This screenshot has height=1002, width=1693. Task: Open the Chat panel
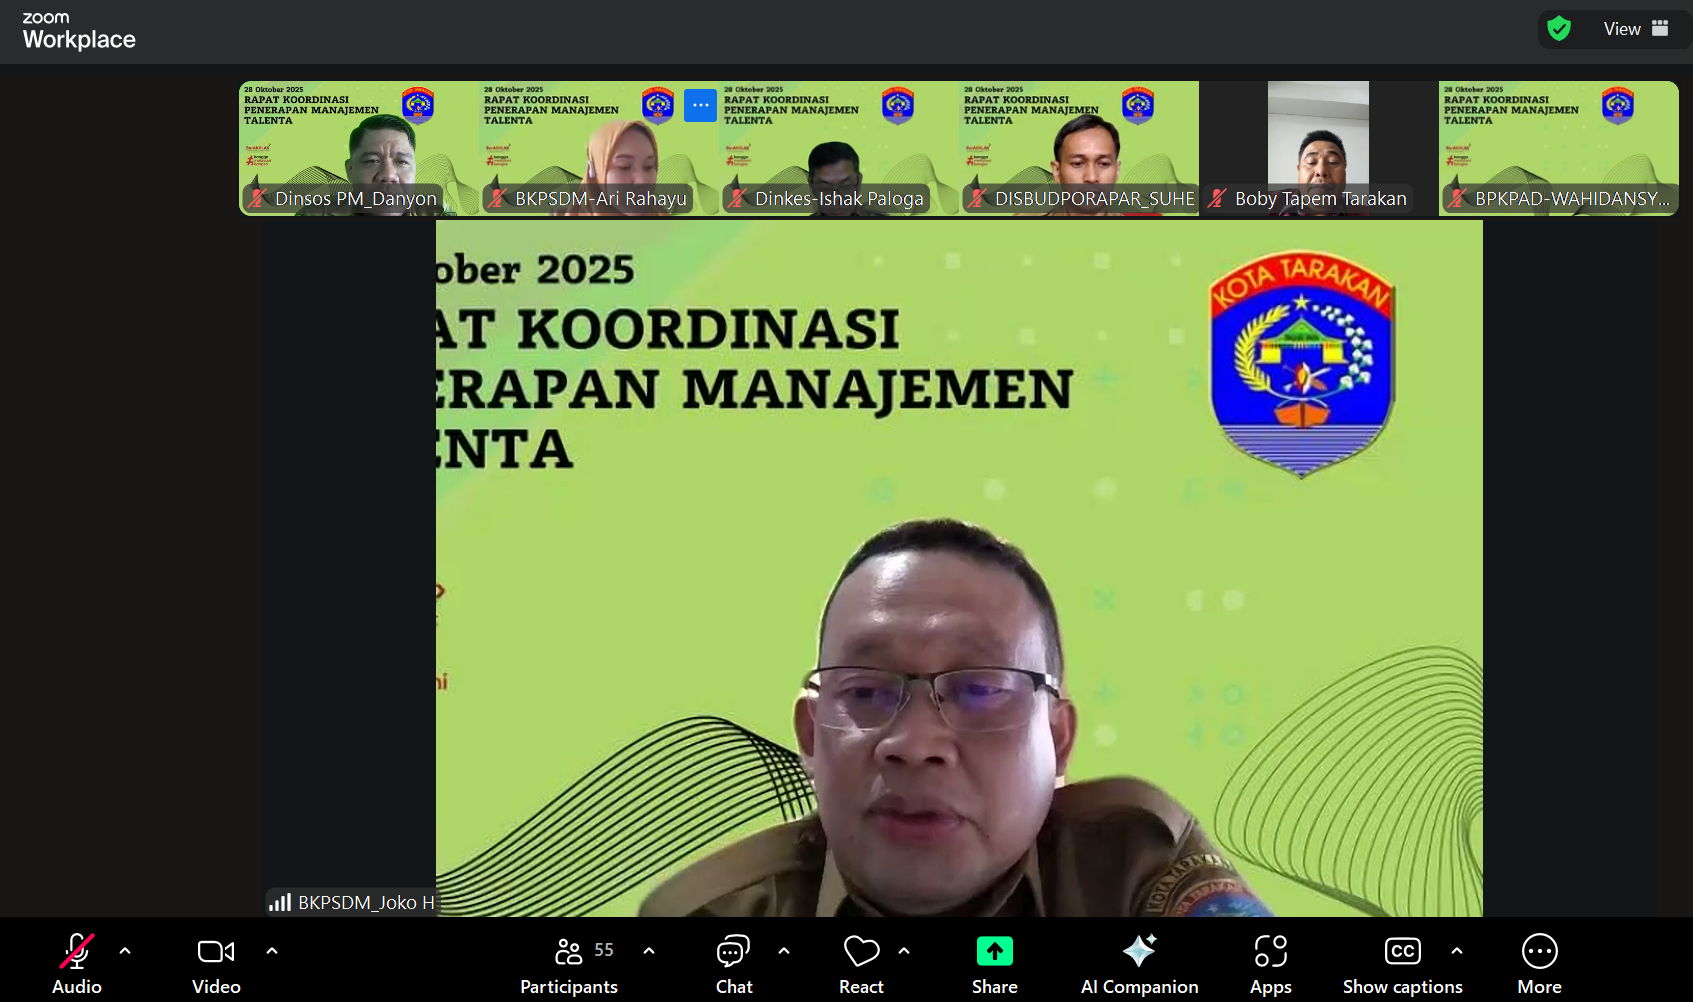pos(733,964)
